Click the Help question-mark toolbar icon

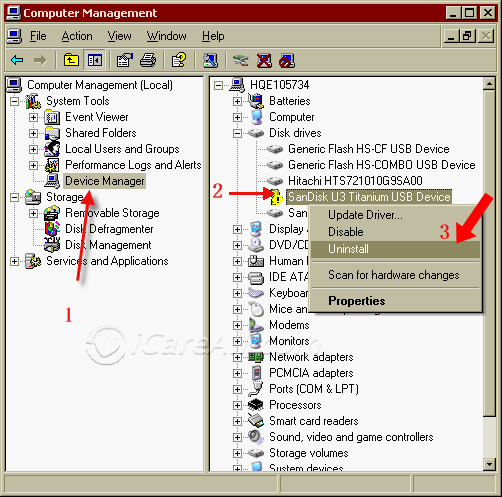[x=179, y=60]
